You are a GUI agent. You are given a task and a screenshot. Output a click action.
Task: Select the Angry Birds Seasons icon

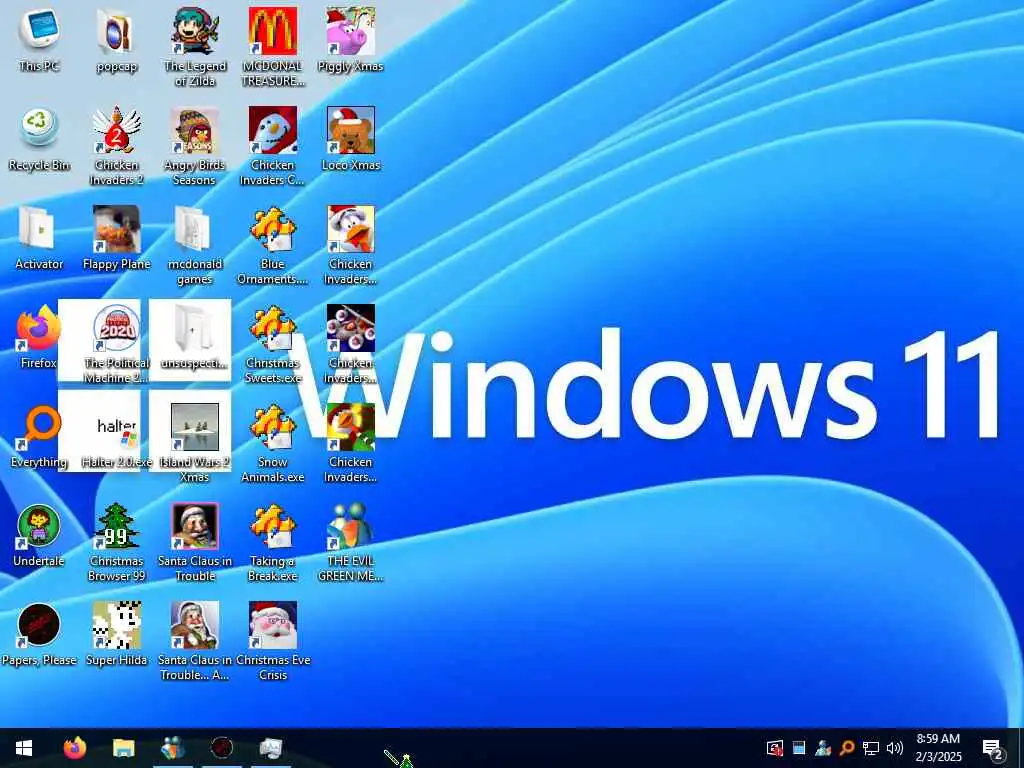tap(195, 130)
